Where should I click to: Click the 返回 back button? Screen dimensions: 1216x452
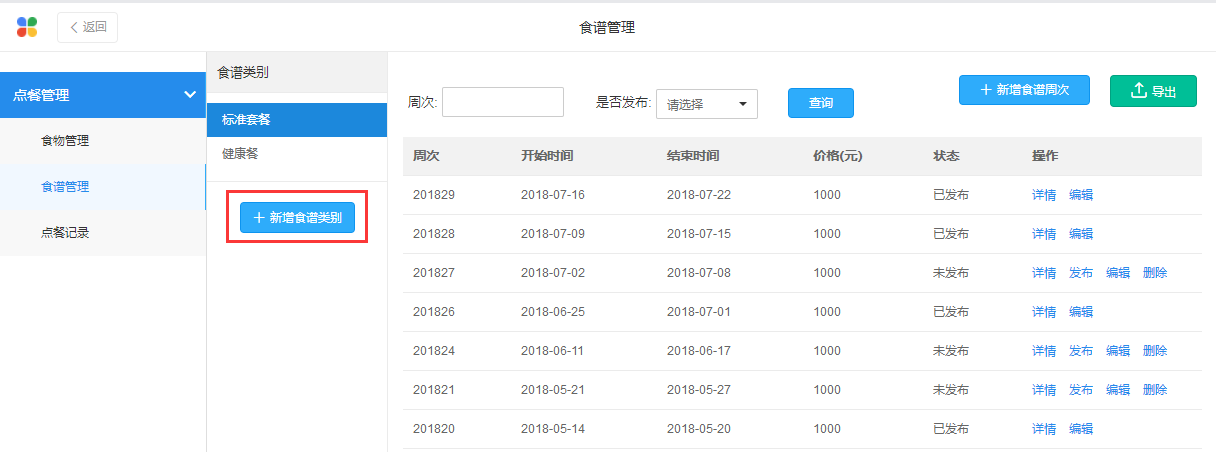88,27
